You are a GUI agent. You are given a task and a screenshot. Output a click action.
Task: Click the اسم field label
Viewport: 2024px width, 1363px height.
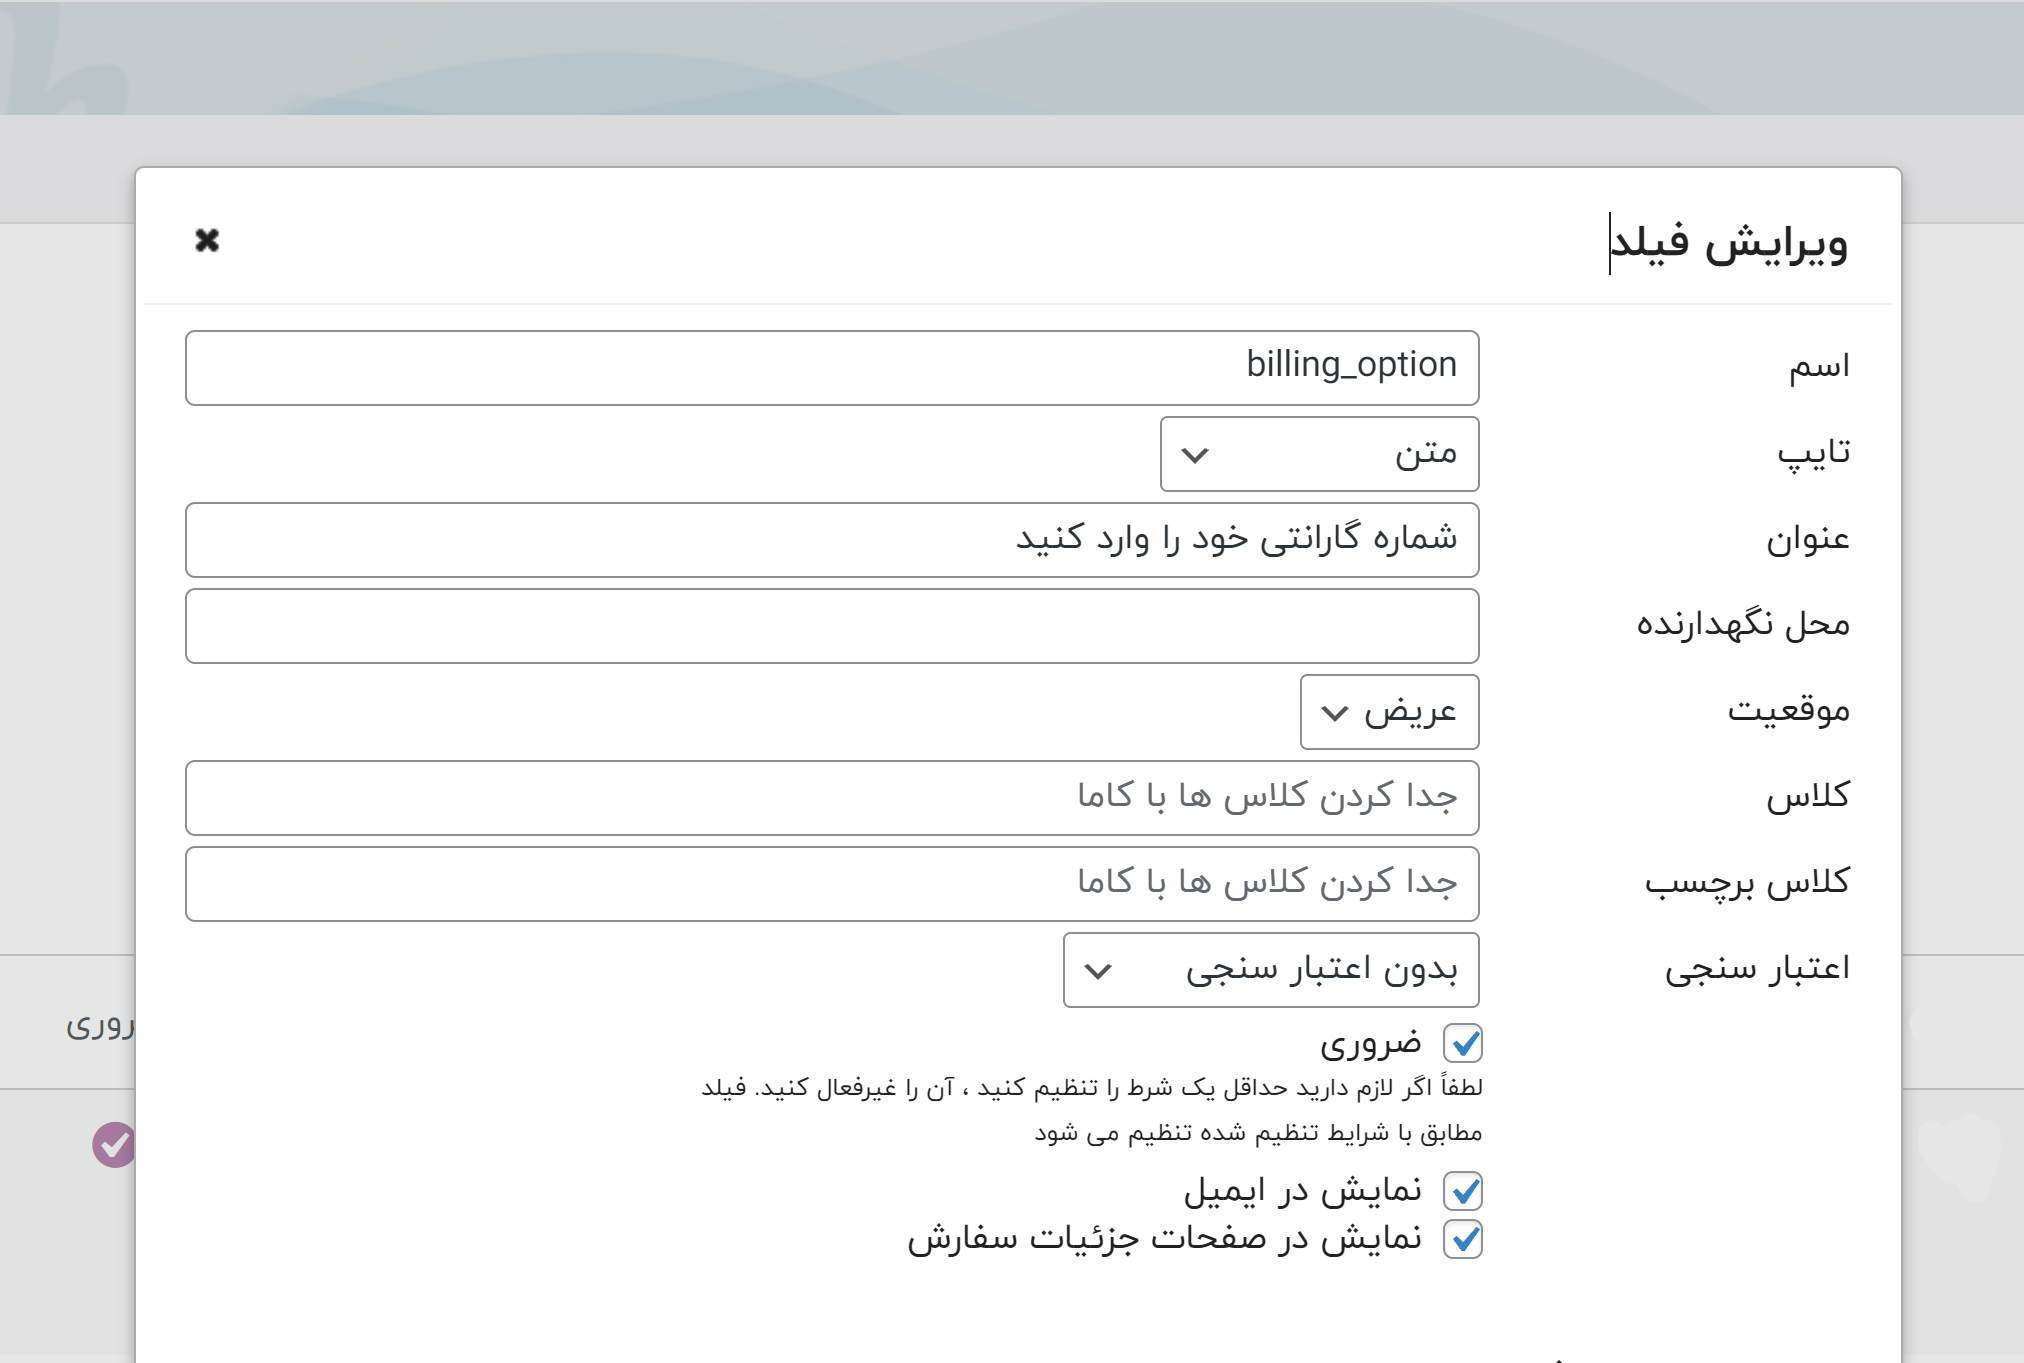coord(1819,366)
